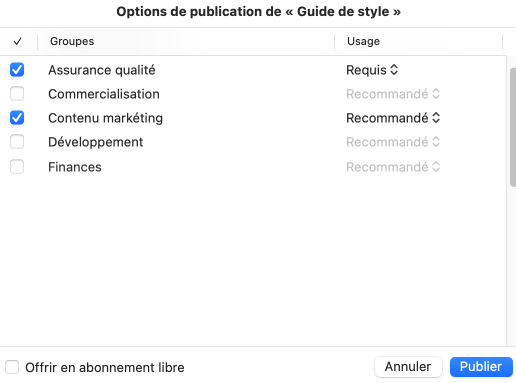Image resolution: width=516 pixels, height=383 pixels.
Task: Select the Développement row label
Action: coord(96,142)
